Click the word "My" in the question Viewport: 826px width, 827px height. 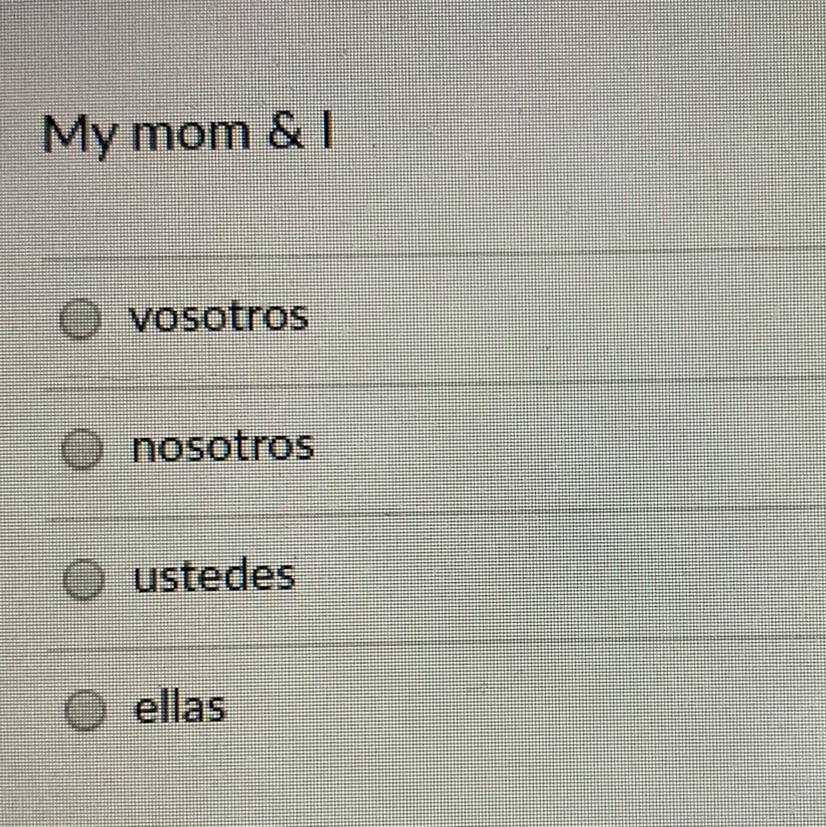click(x=79, y=136)
